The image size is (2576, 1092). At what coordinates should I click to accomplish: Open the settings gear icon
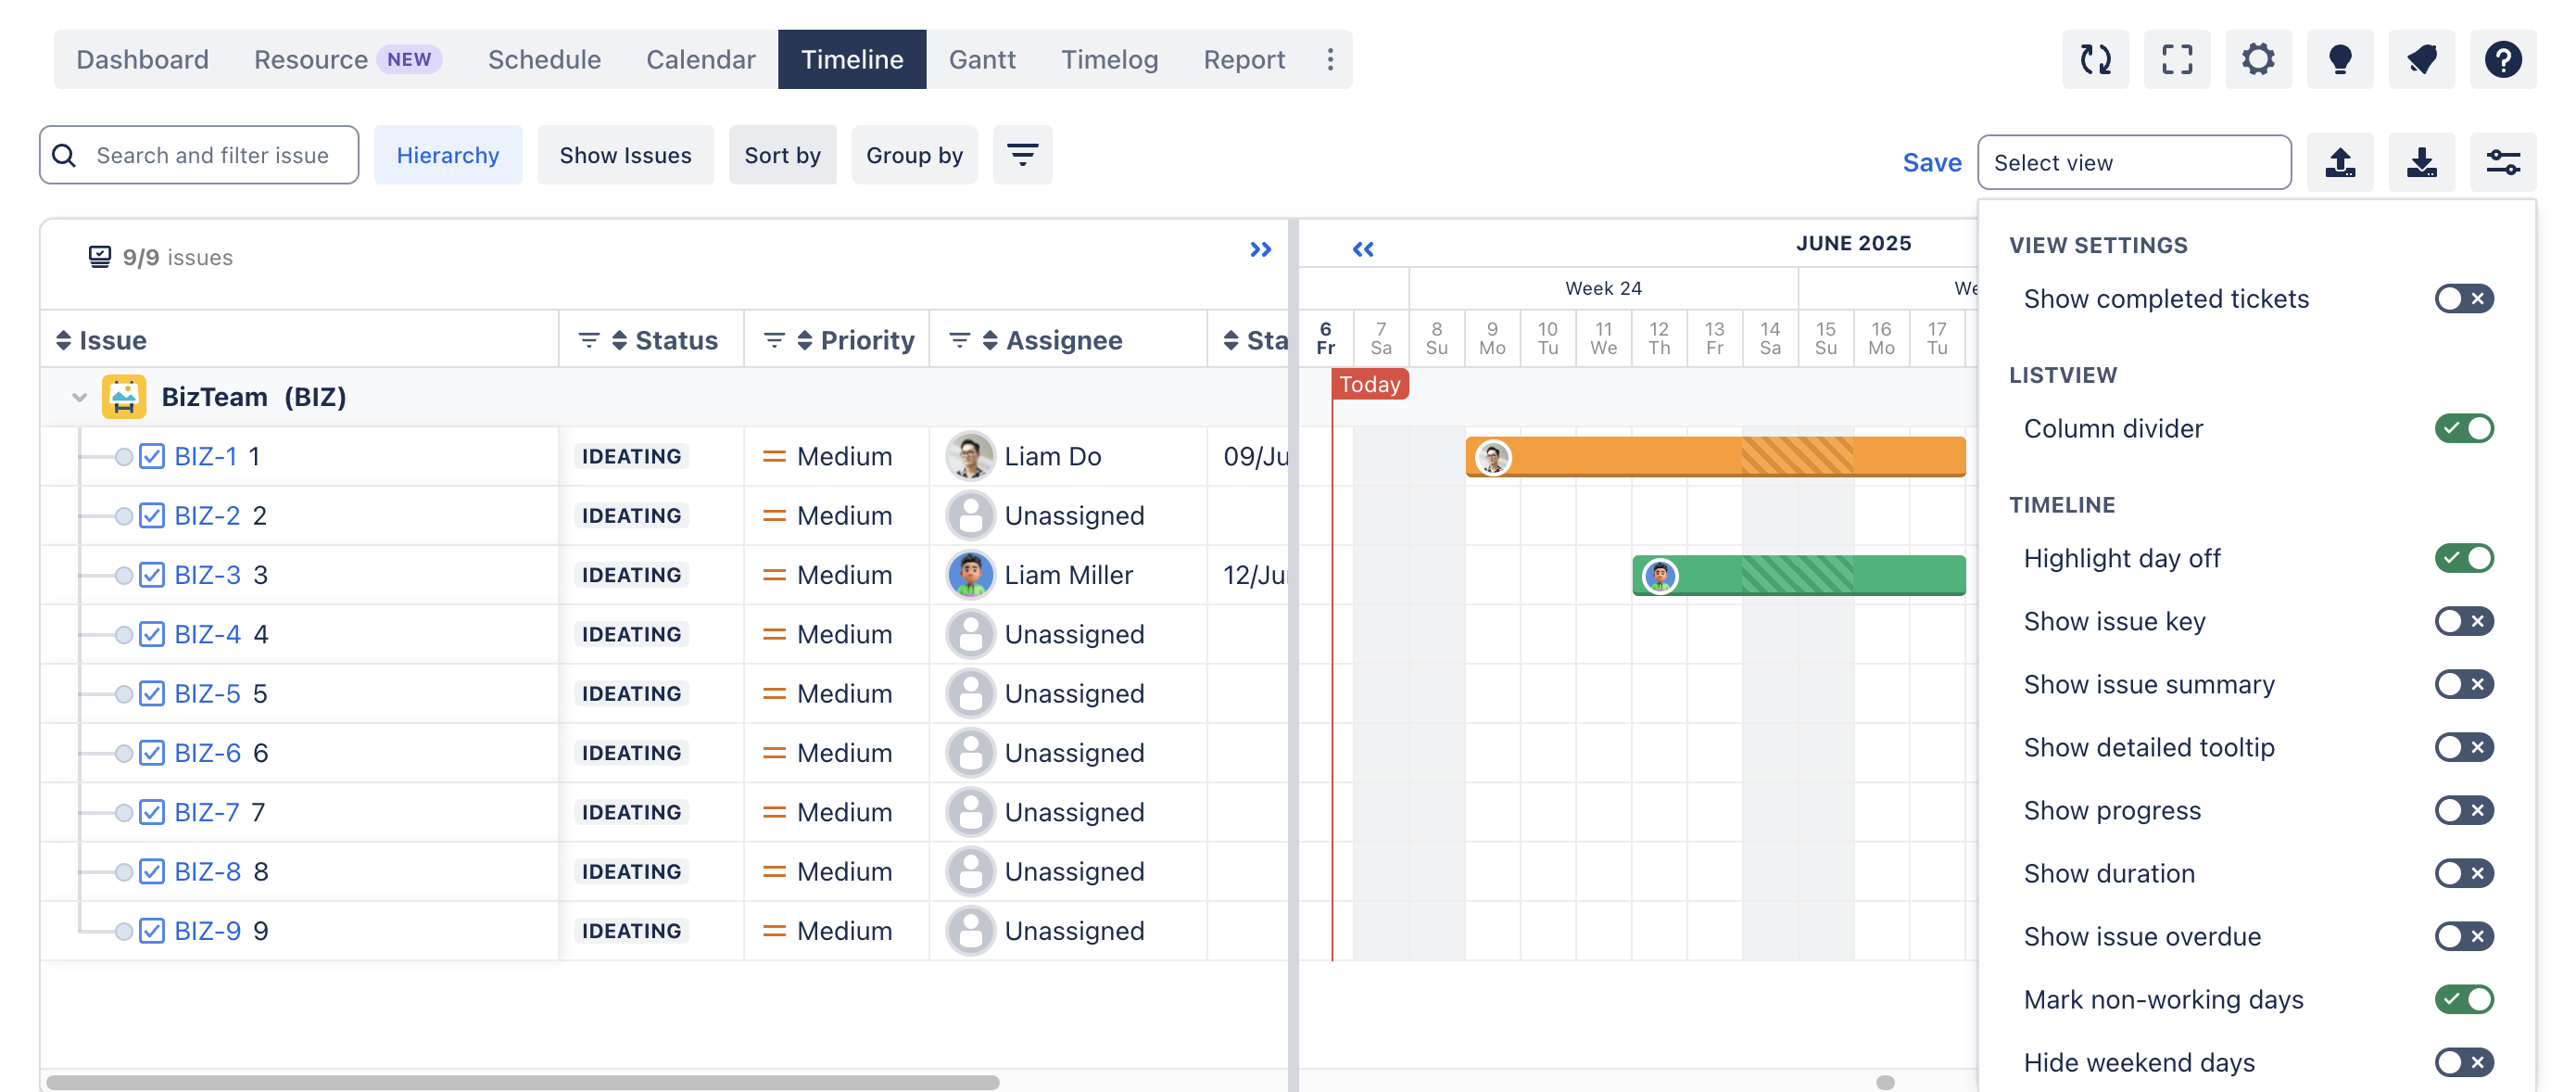coord(2258,60)
